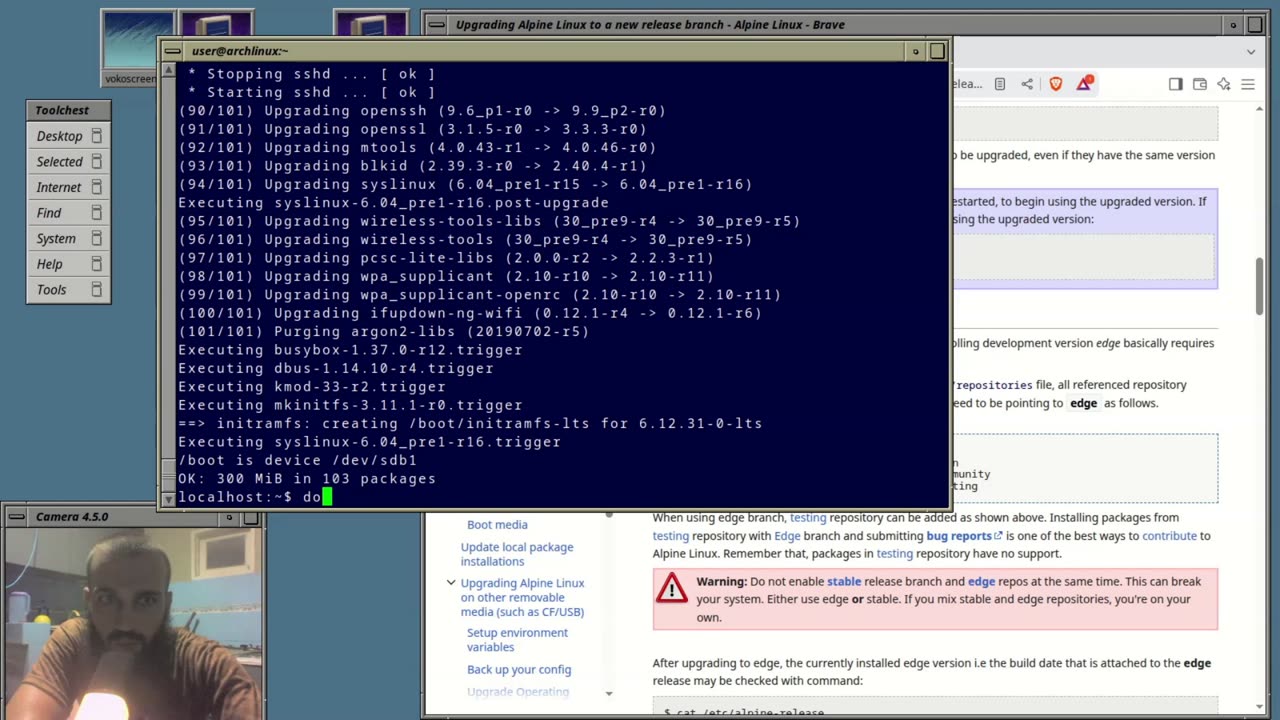
Task: Follow 'contribute' link in wiki text
Action: [1169, 536]
